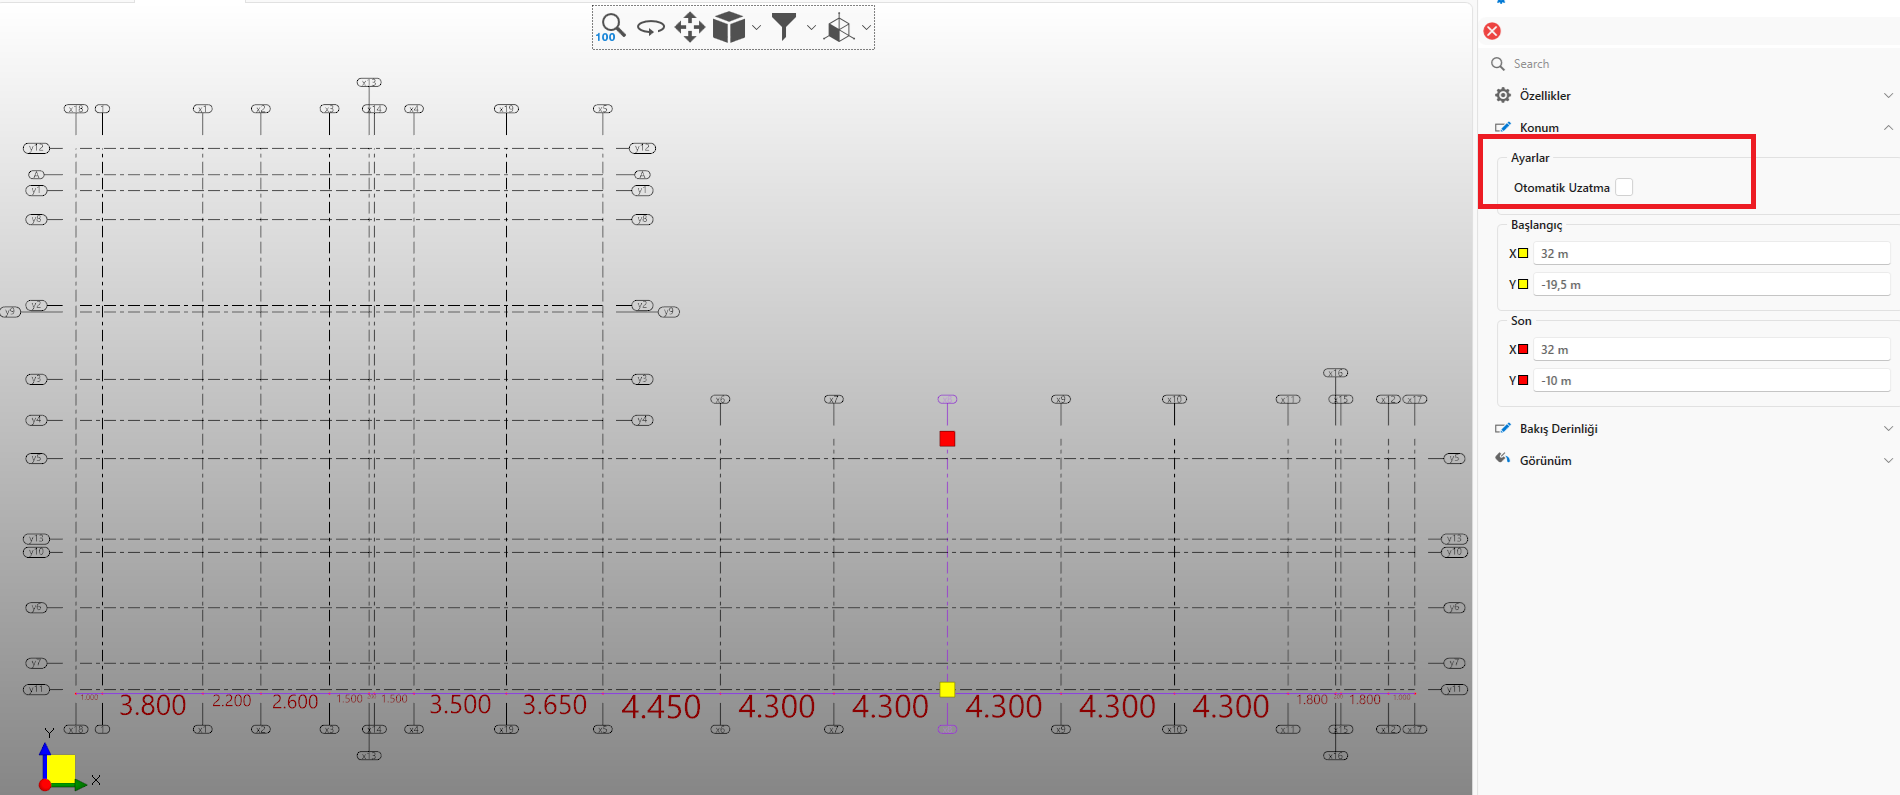Select the pan move arrows tool

point(690,27)
